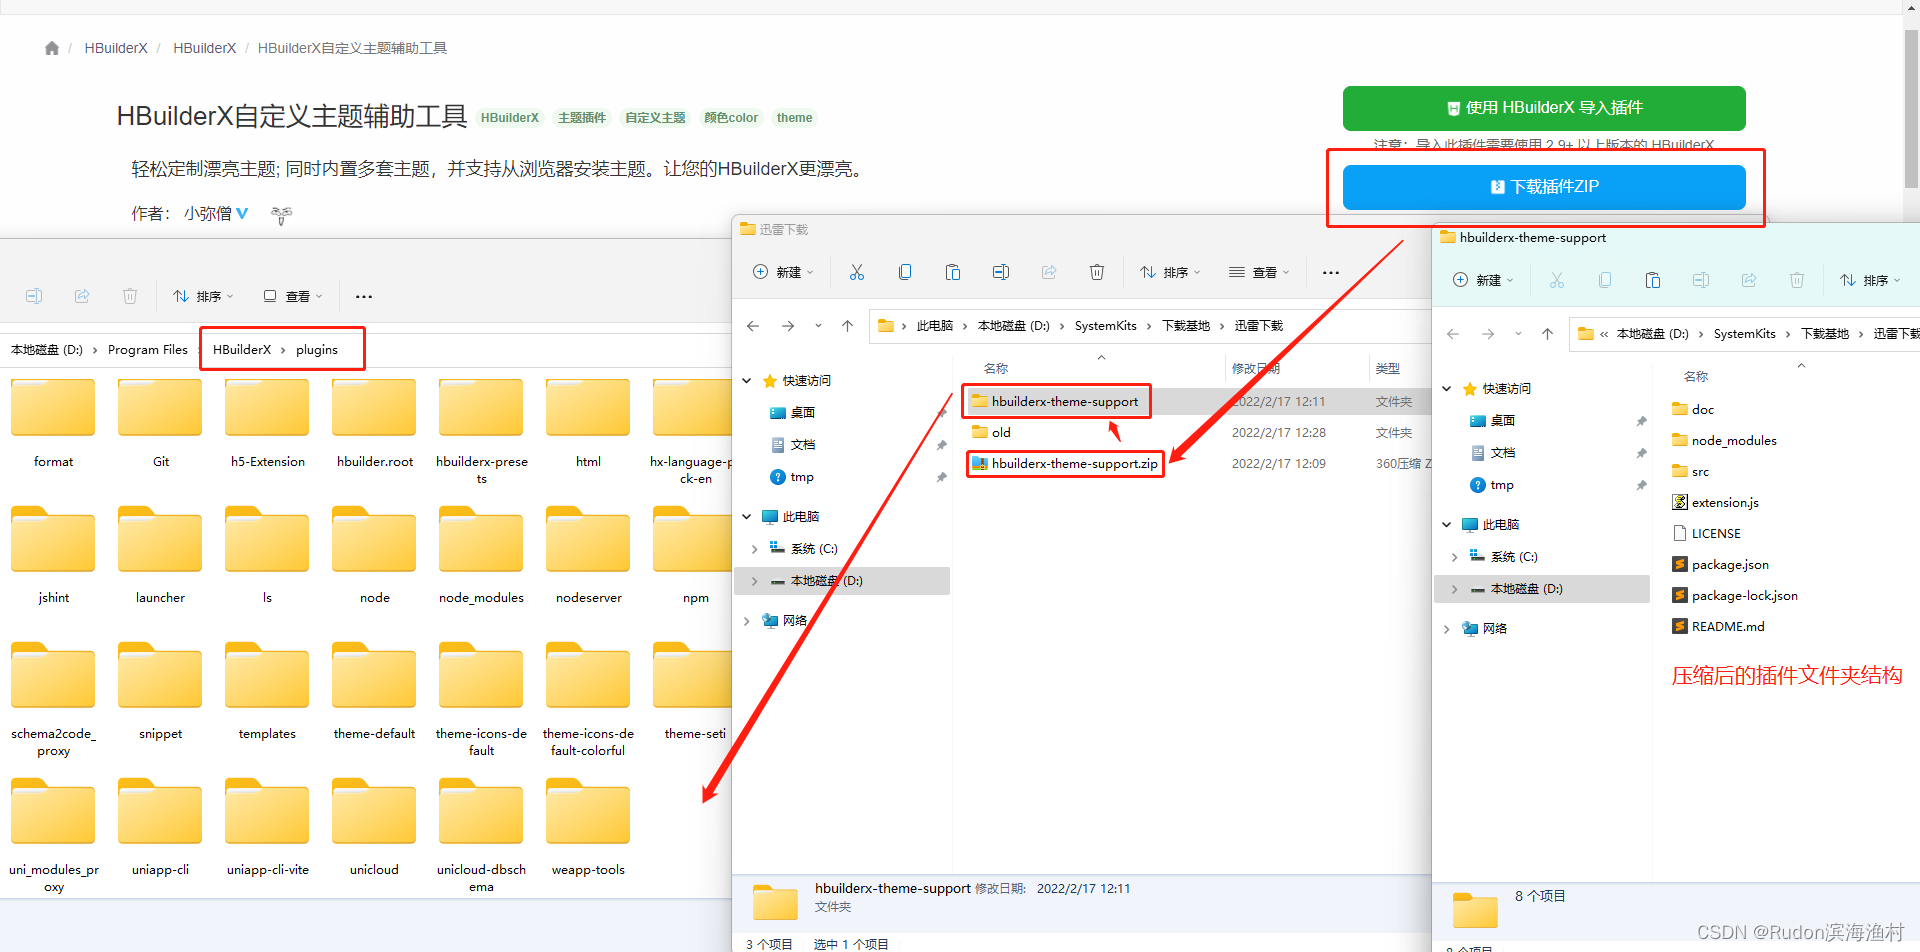Collapse 快速访问 in 迅雷下载 window
Viewport: 1920px width, 952px height.
[x=747, y=381]
